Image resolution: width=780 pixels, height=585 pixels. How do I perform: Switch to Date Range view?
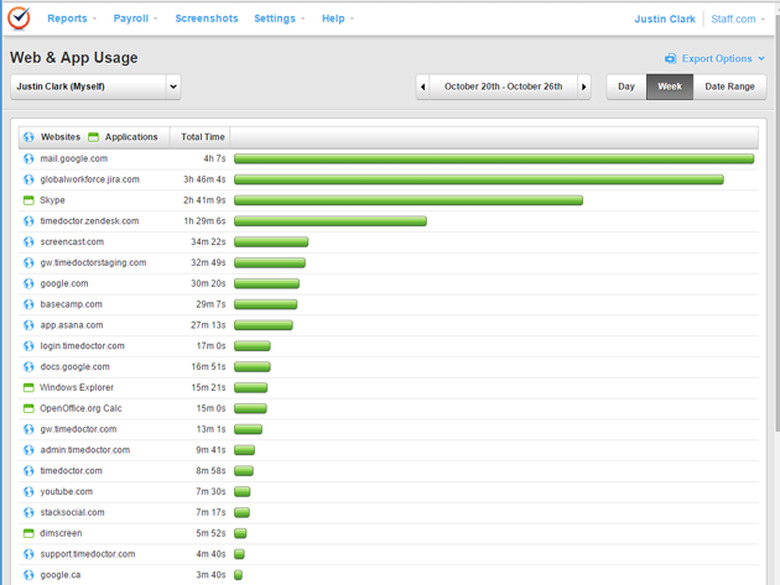[729, 87]
